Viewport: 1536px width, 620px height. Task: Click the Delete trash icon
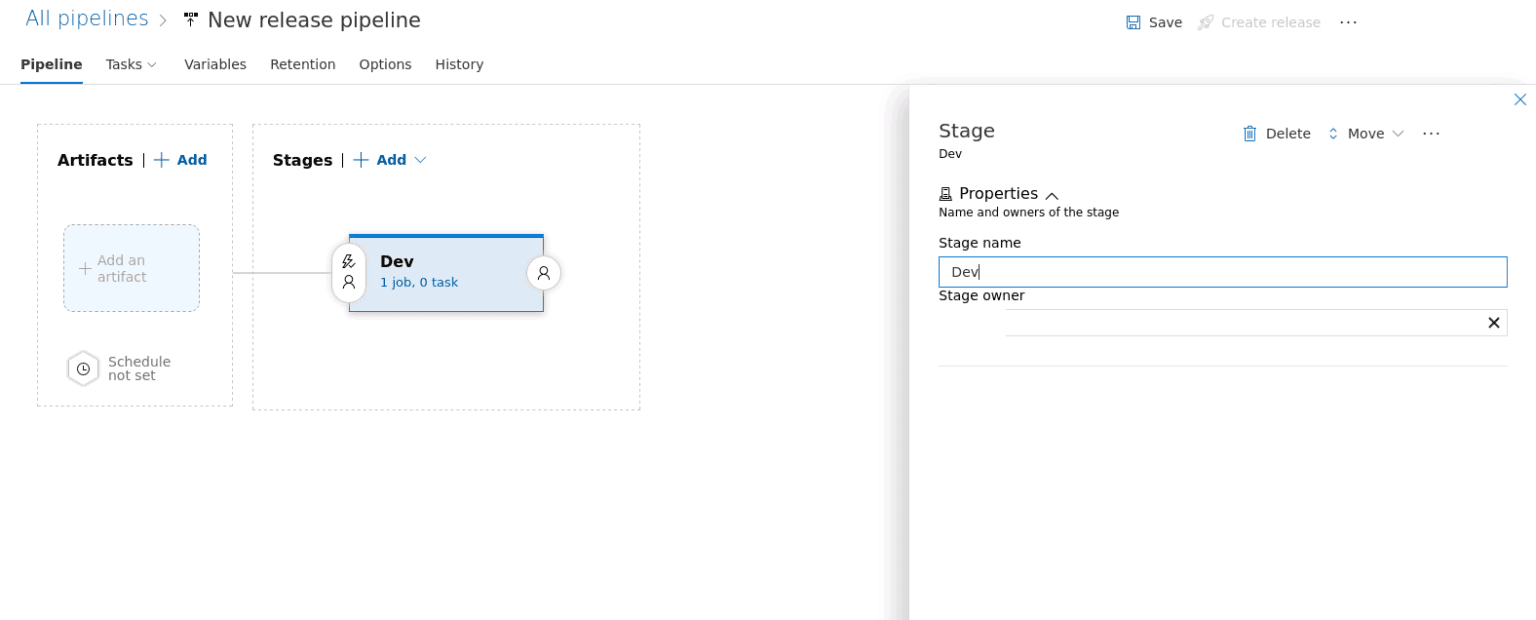1250,133
